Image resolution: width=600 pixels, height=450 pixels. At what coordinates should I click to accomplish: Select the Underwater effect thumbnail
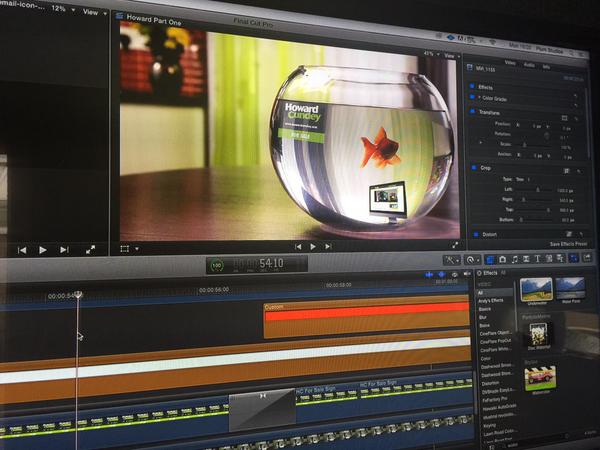click(x=536, y=289)
